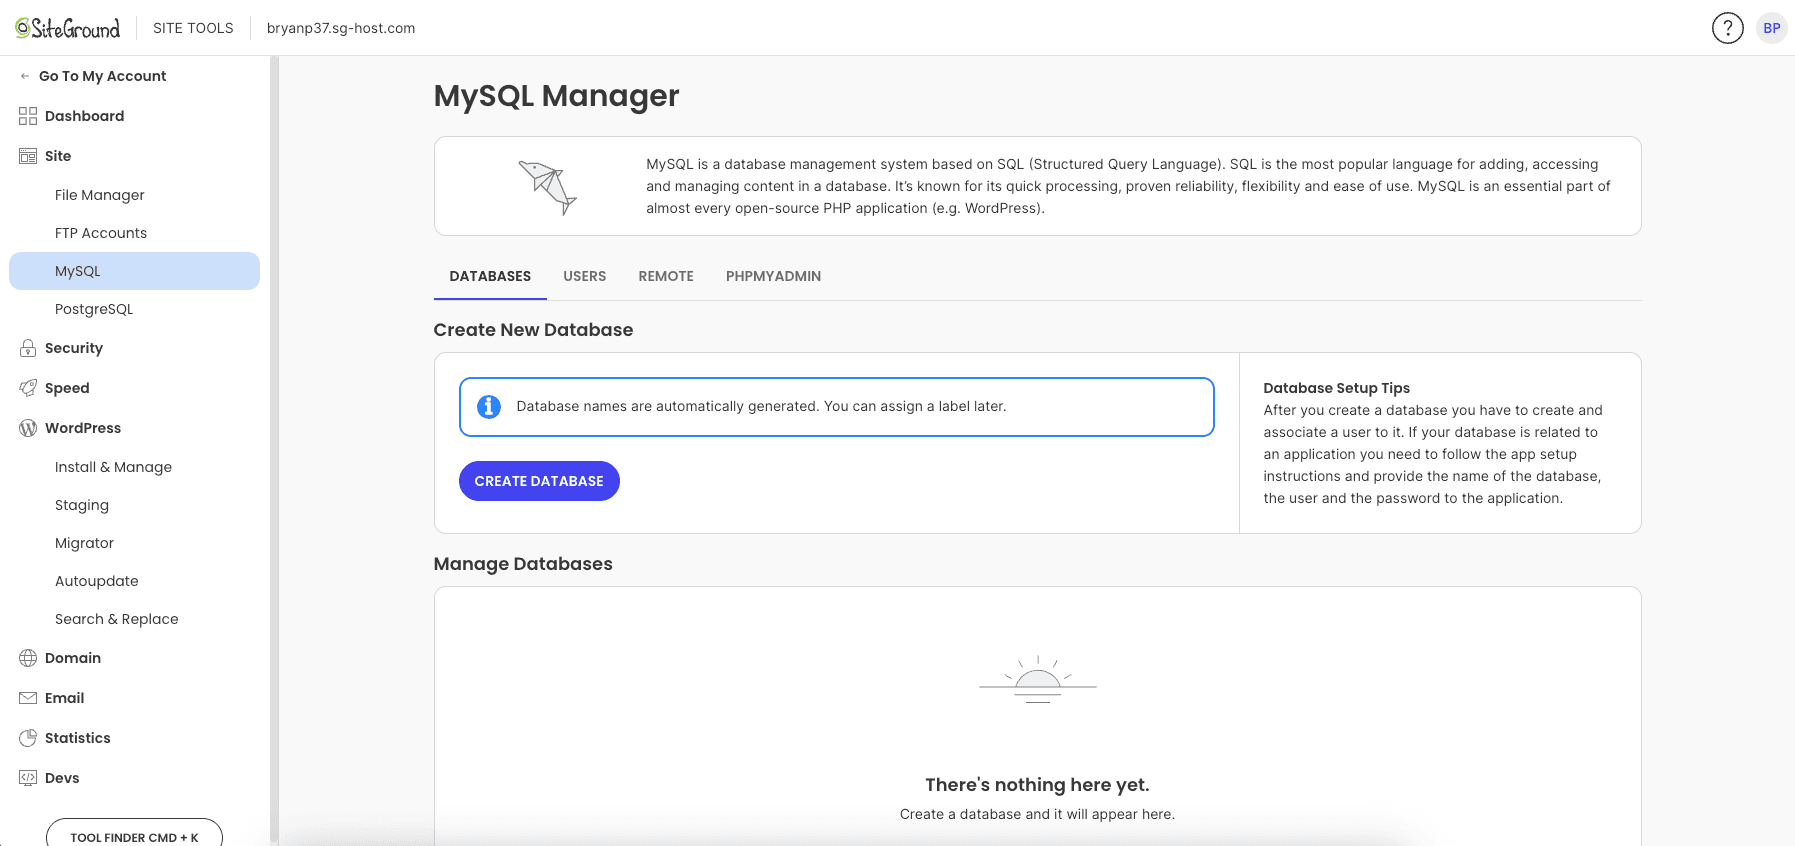Screen dimensions: 1795x846
Task: Open the help question mark icon
Action: point(1727,28)
